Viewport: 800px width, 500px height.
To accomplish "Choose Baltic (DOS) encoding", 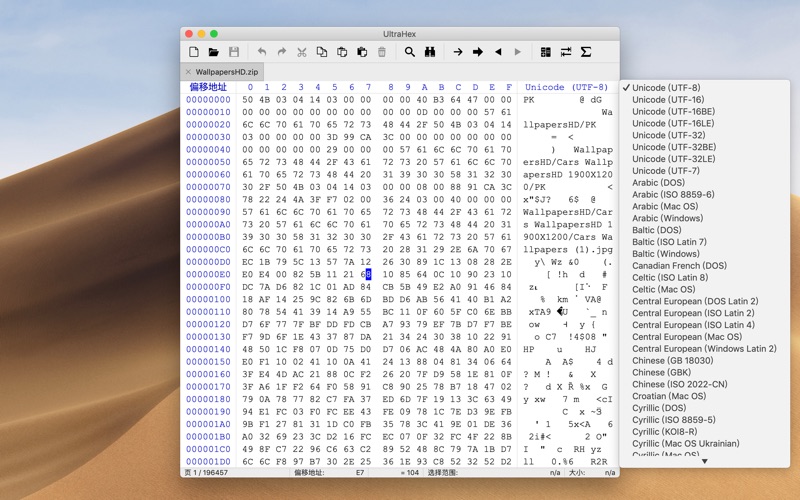I will click(x=657, y=230).
